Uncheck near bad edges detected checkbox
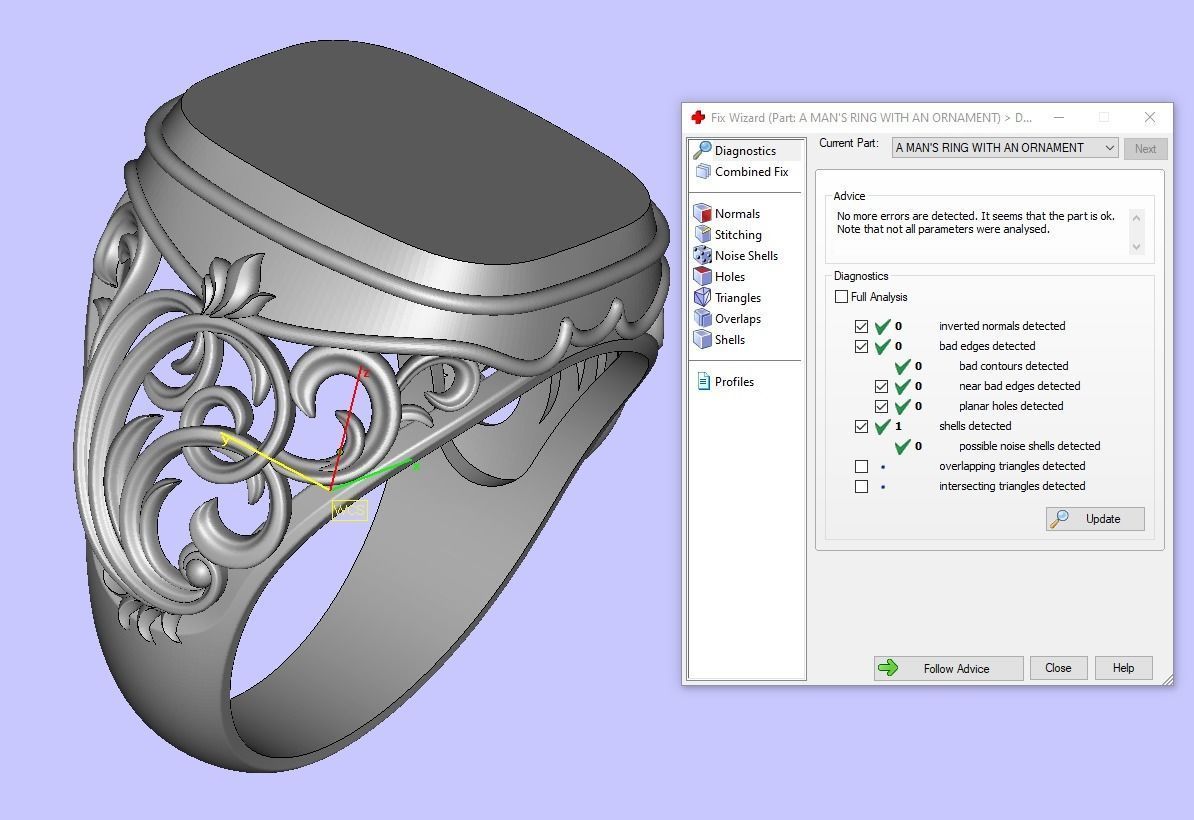This screenshot has height=820, width=1194. [881, 386]
